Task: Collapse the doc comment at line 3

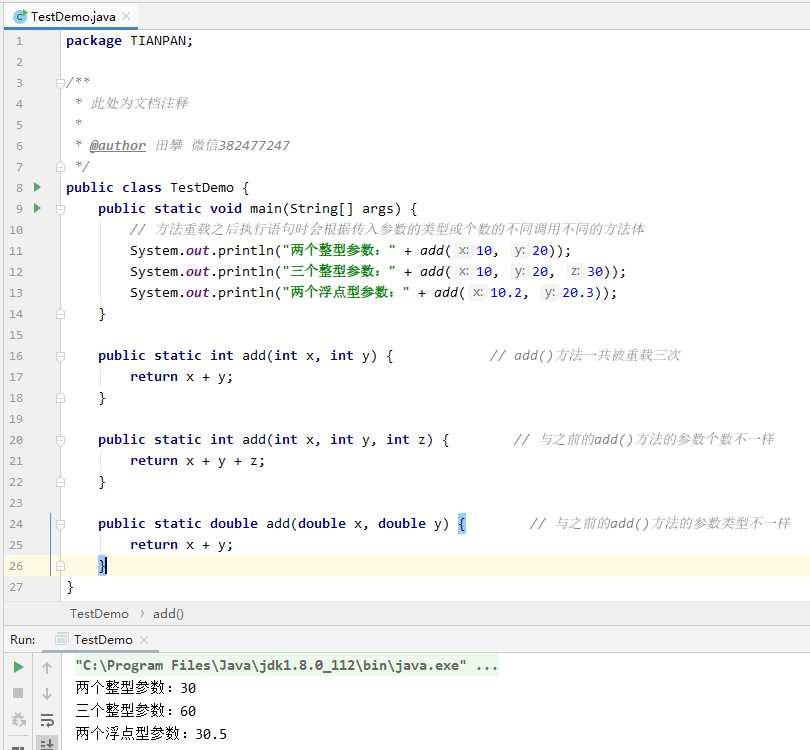Action: pyautogui.click(x=60, y=83)
